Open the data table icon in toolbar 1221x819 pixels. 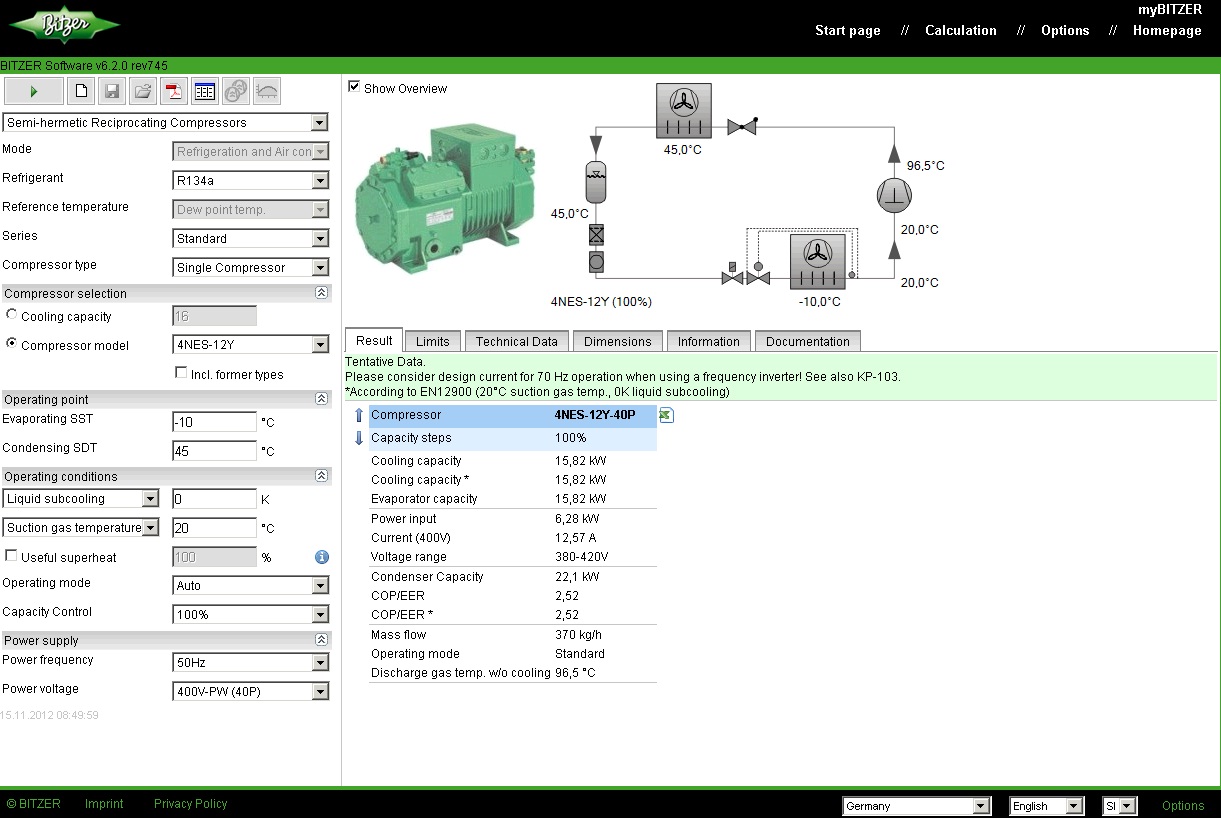click(x=205, y=91)
